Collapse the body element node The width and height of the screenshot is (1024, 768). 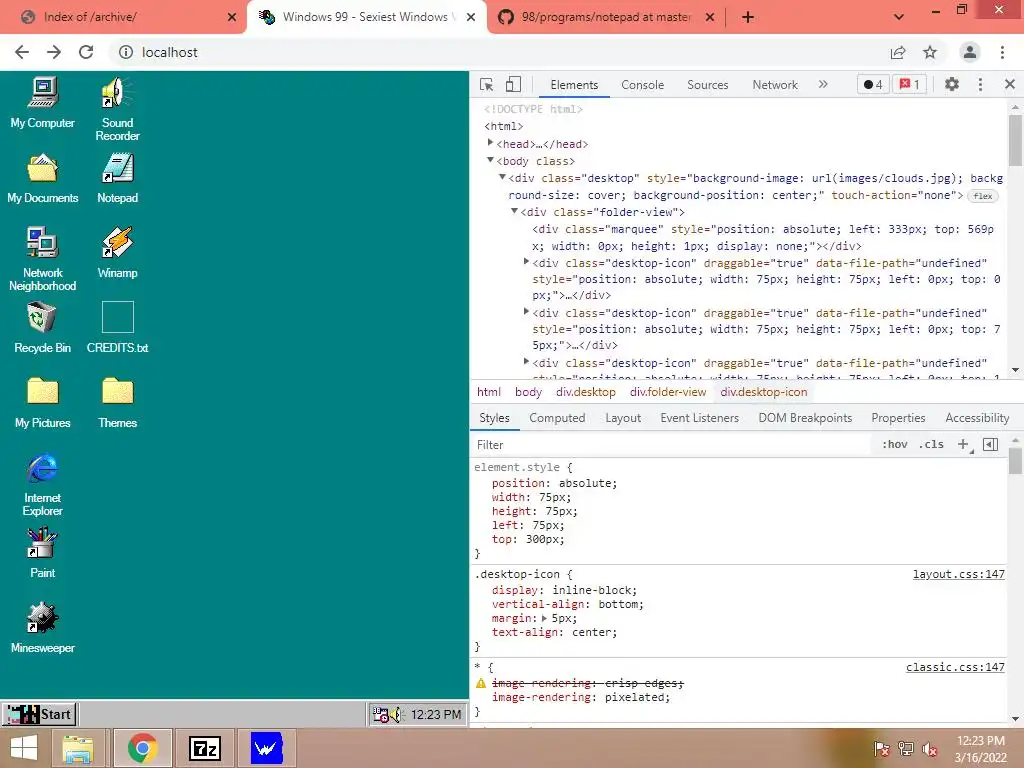click(490, 160)
